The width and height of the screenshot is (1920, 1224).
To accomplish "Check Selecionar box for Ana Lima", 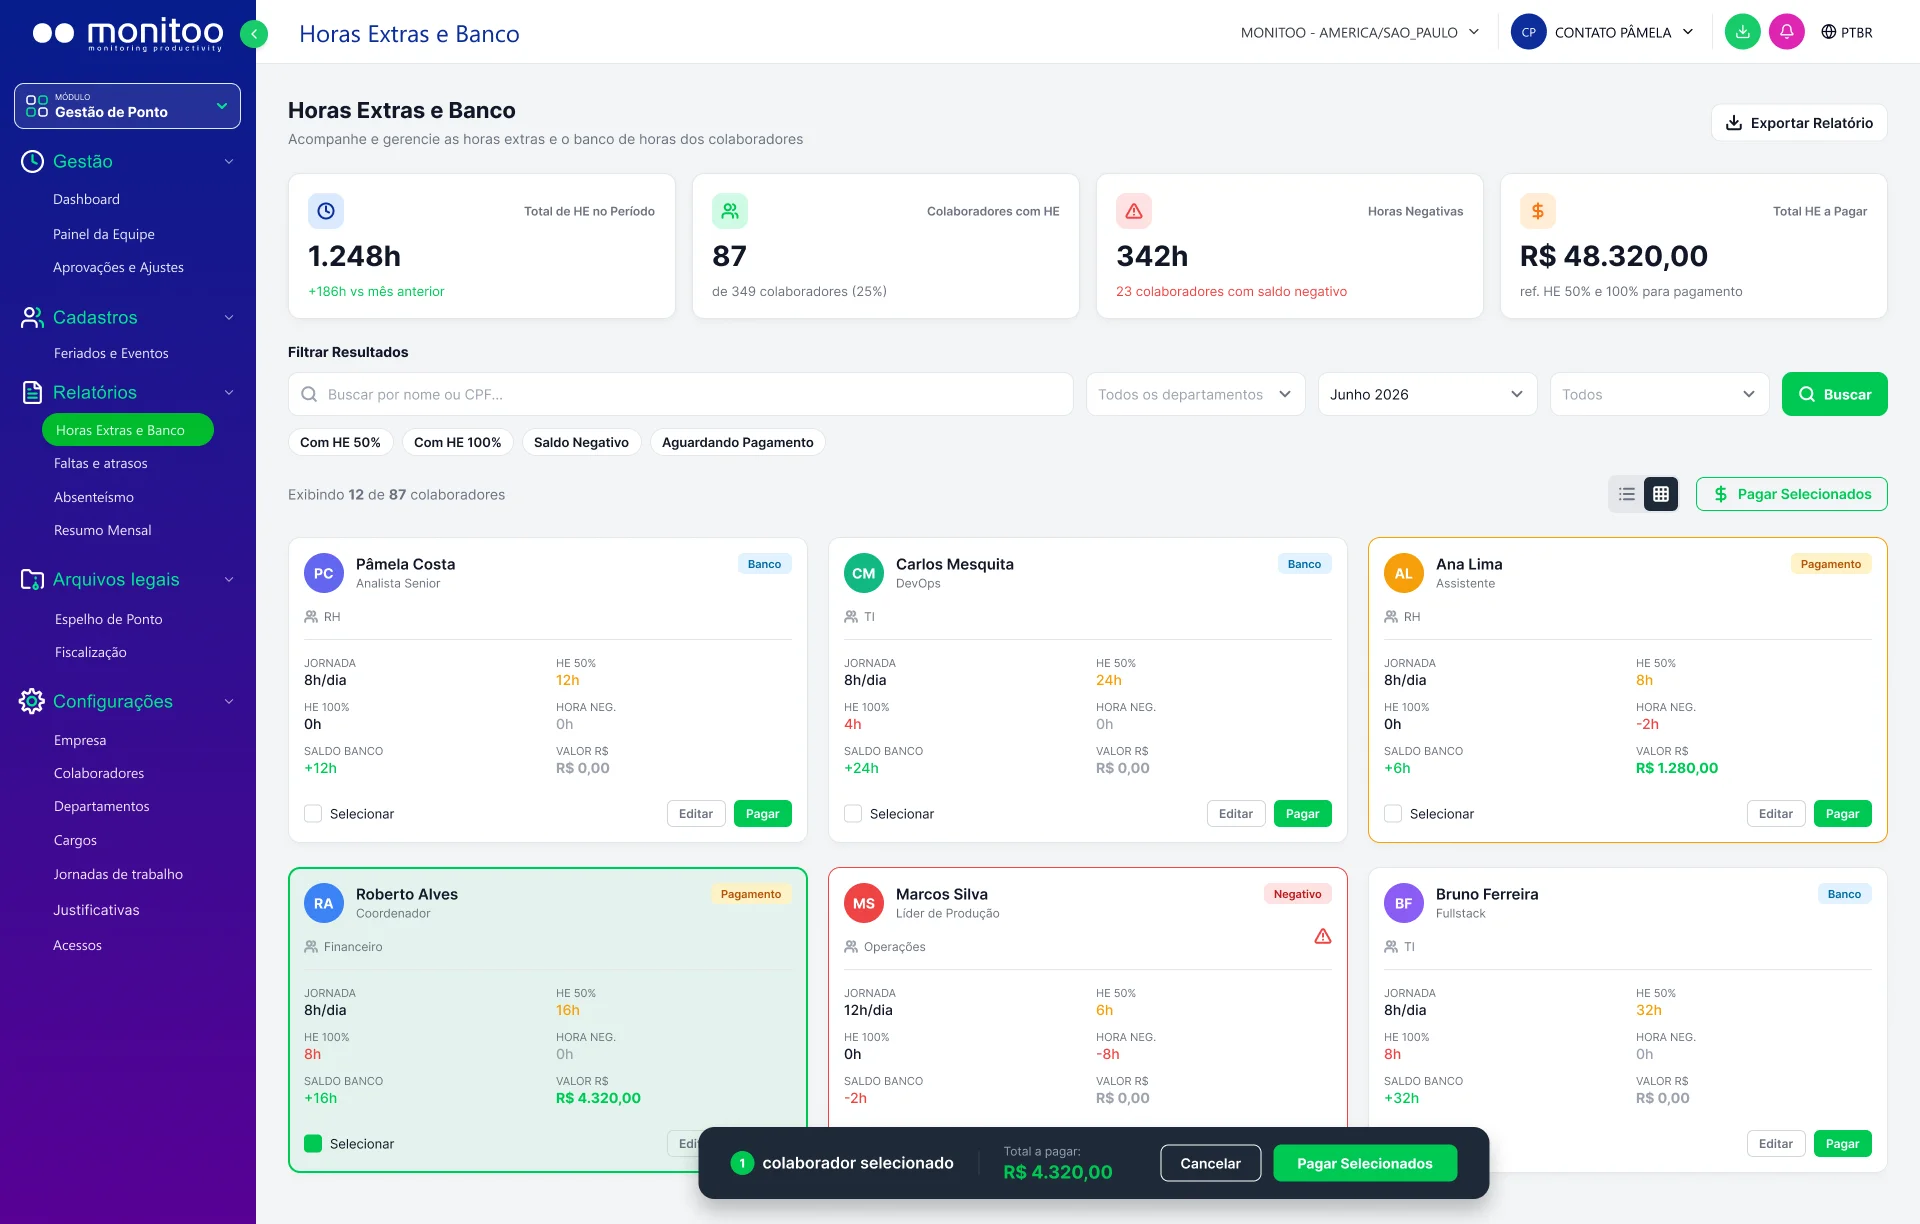I will [1393, 814].
